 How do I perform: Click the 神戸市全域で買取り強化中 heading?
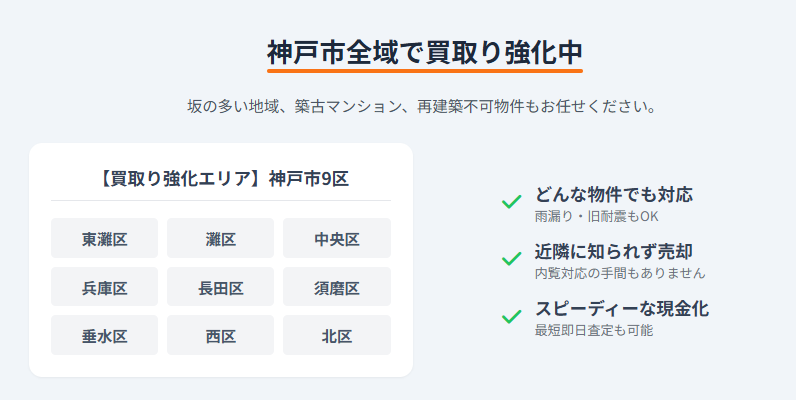[x=425, y=52]
